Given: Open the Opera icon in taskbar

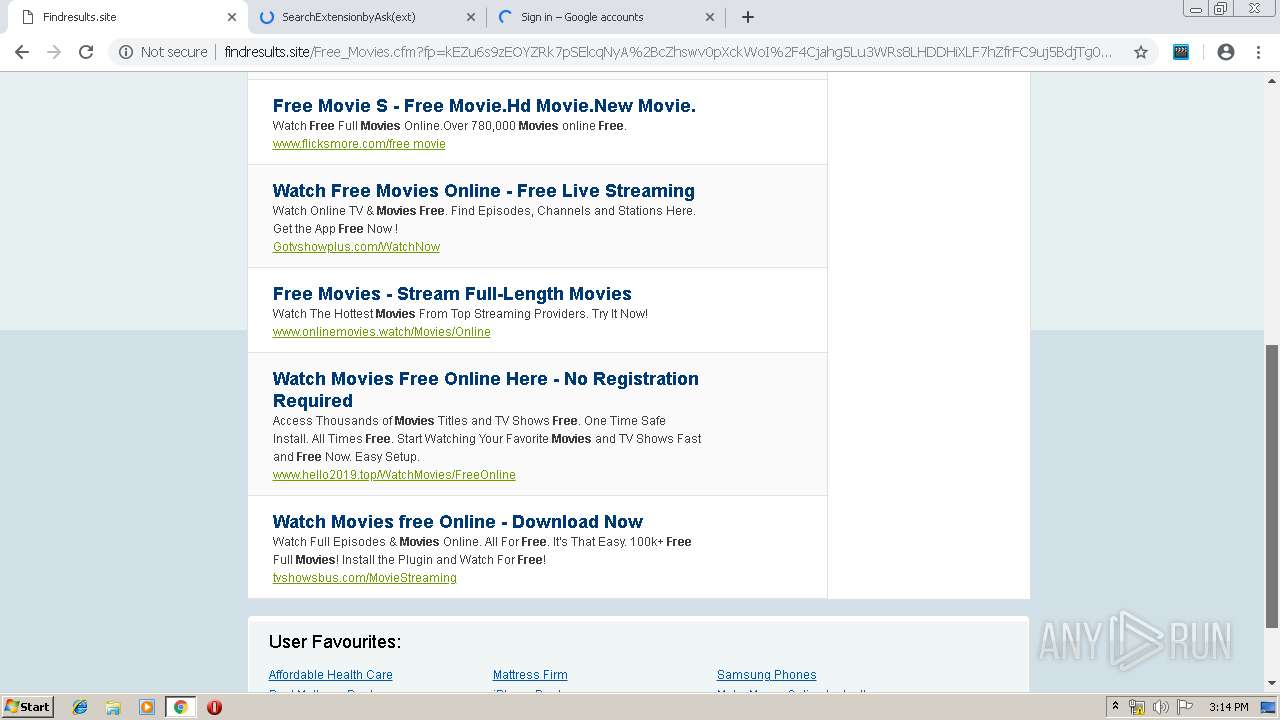Looking at the screenshot, I should click(214, 707).
